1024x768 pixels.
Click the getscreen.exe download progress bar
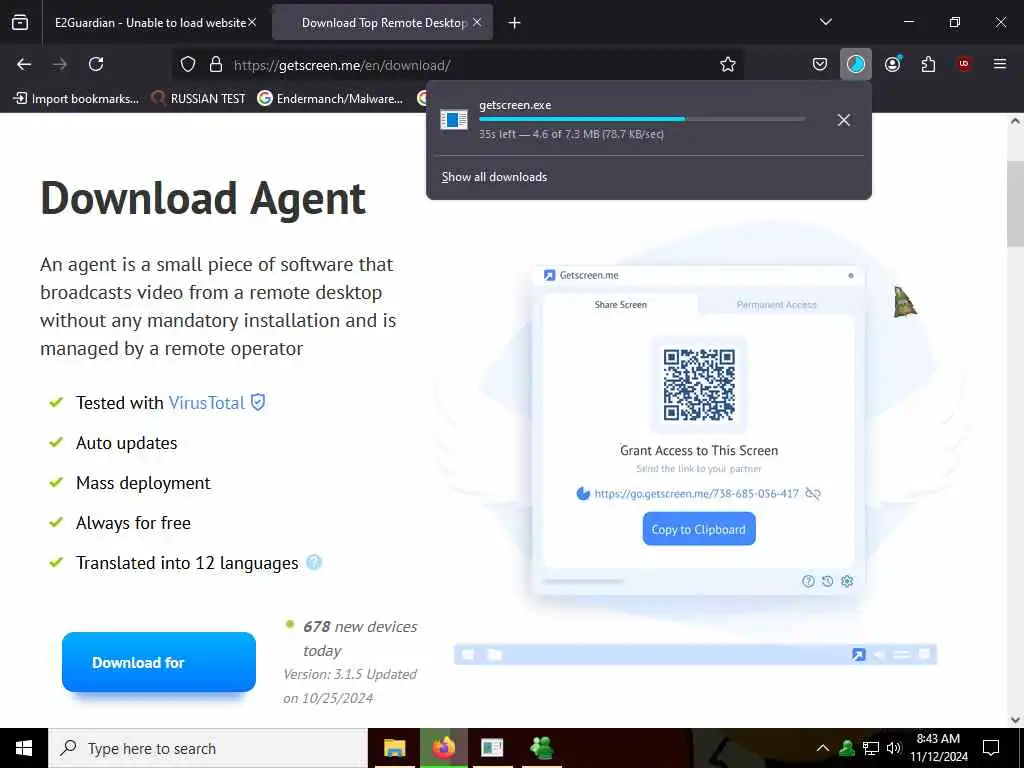coord(642,119)
